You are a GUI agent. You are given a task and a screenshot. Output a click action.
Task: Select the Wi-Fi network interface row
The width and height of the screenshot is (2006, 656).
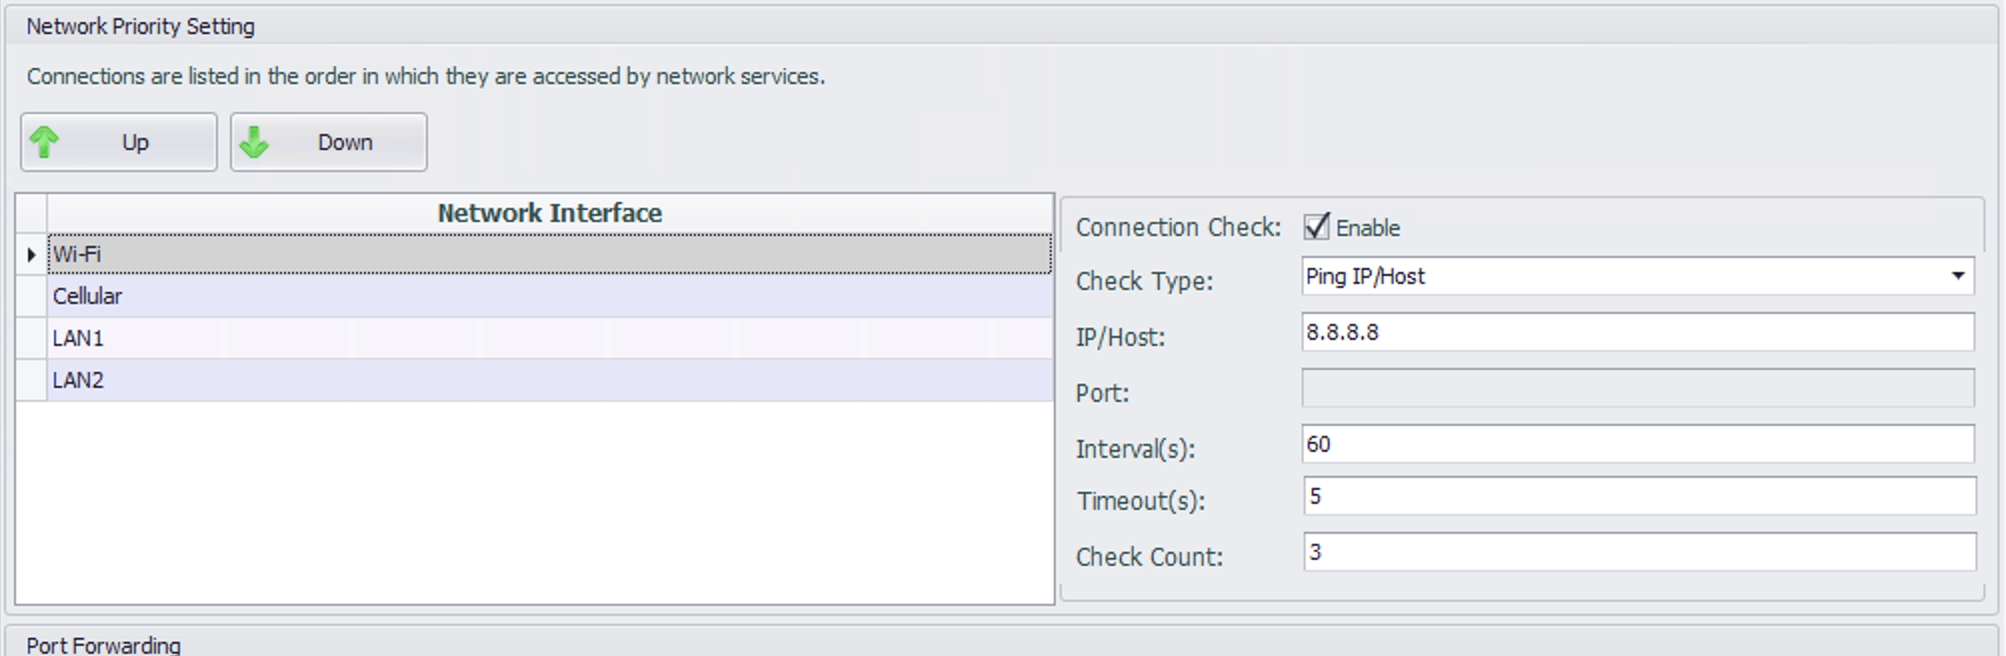point(549,254)
